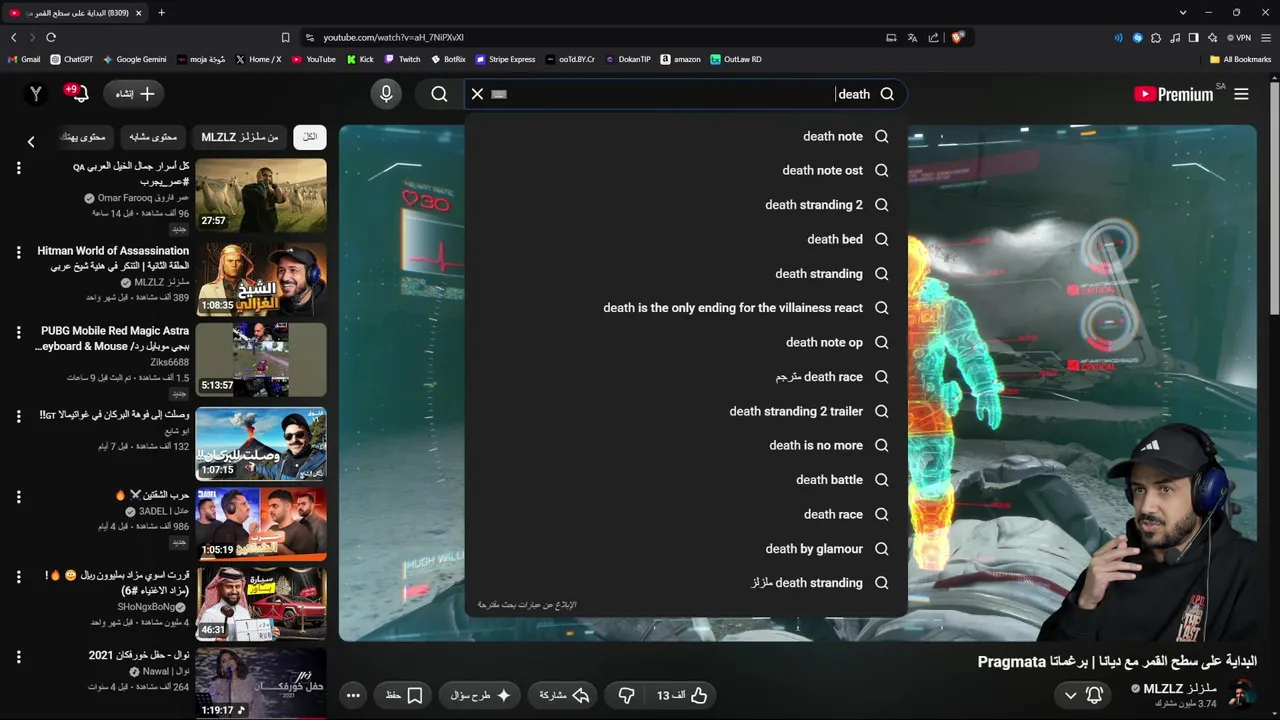Click the magnifier button left of search box
The height and width of the screenshot is (720, 1280).
tap(439, 94)
